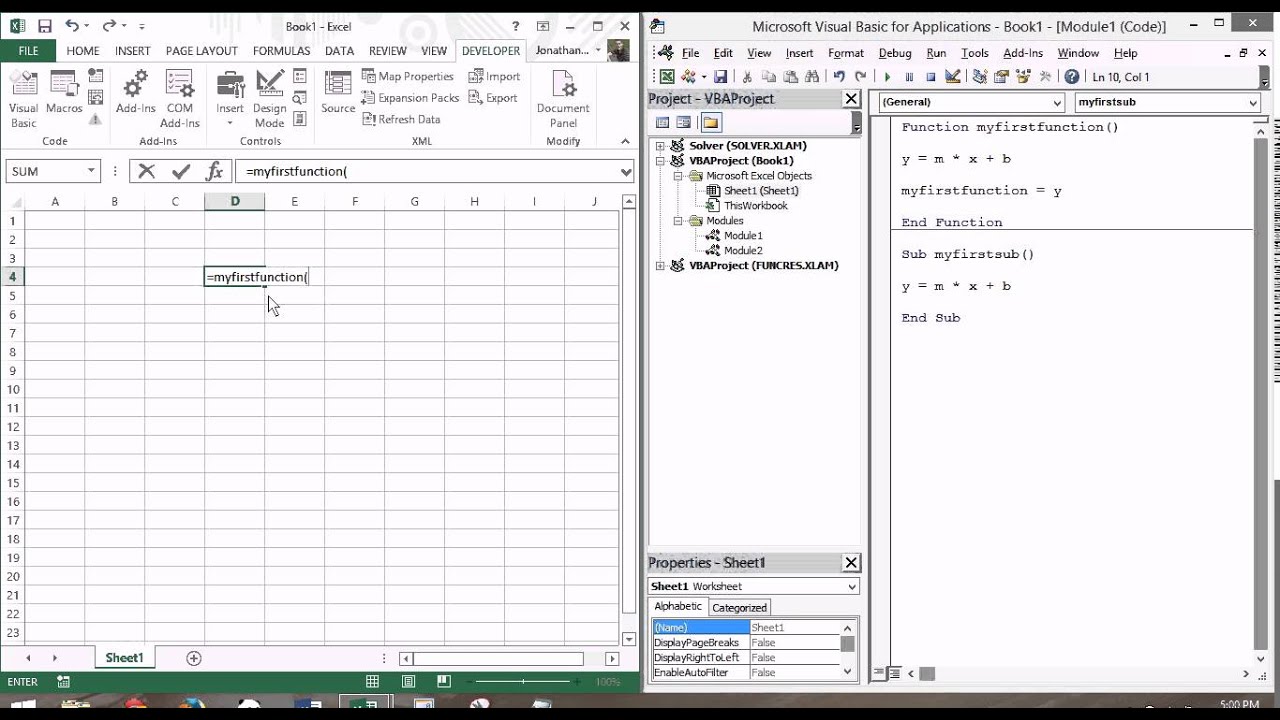Open Macro Security warning icon

pos(95,118)
